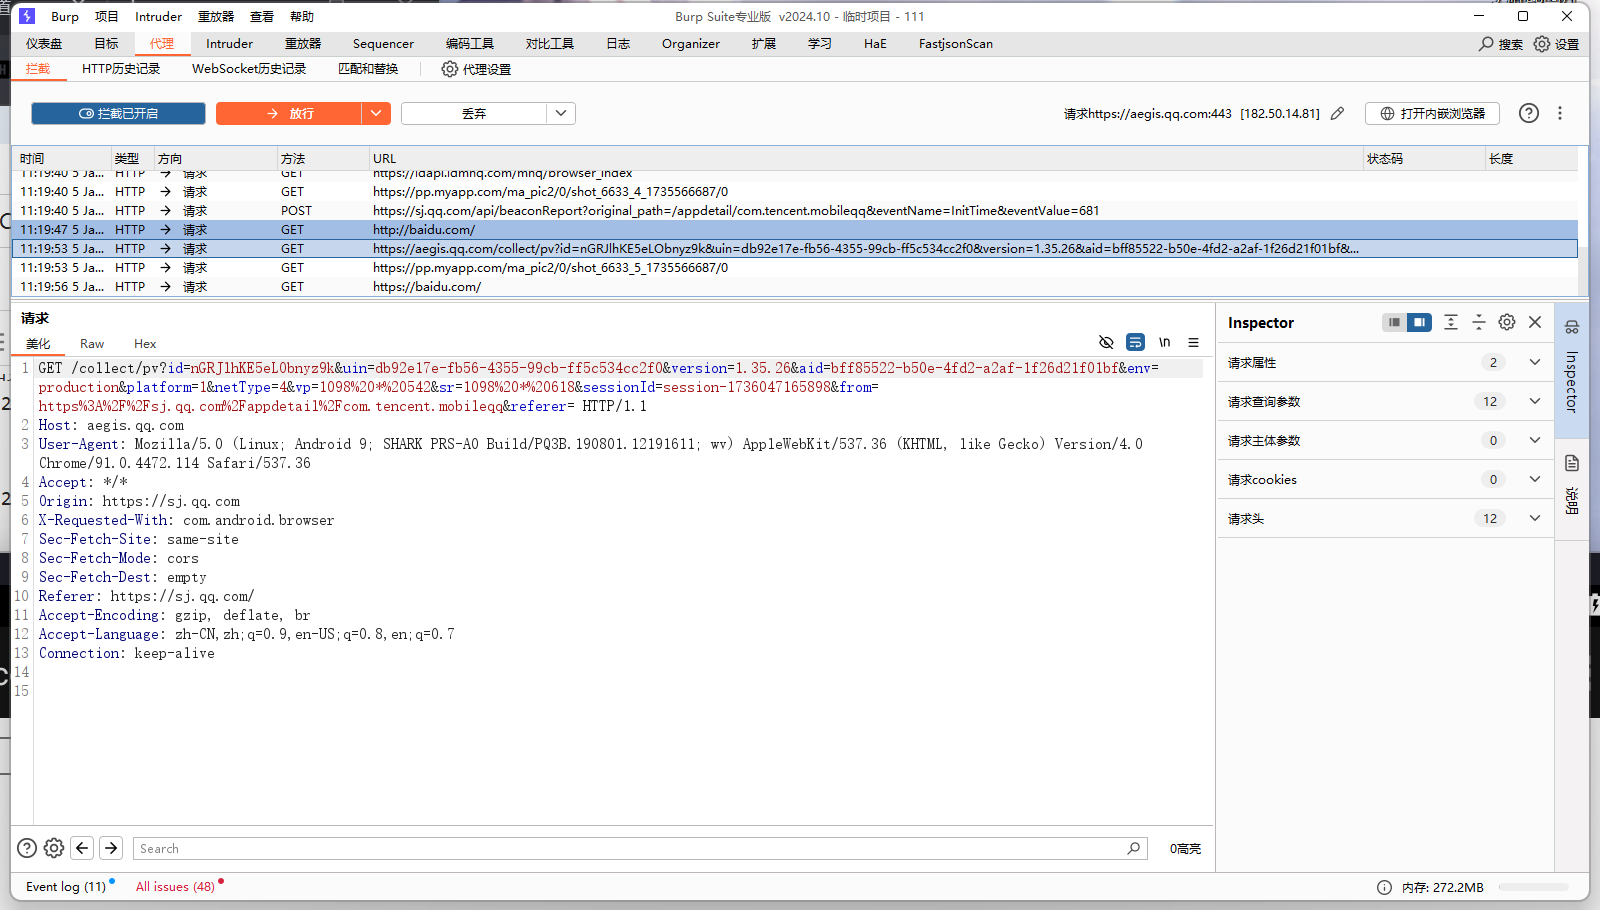Click the memory usage bar in status bar
This screenshot has height=910, width=1600.
[x=1533, y=887]
